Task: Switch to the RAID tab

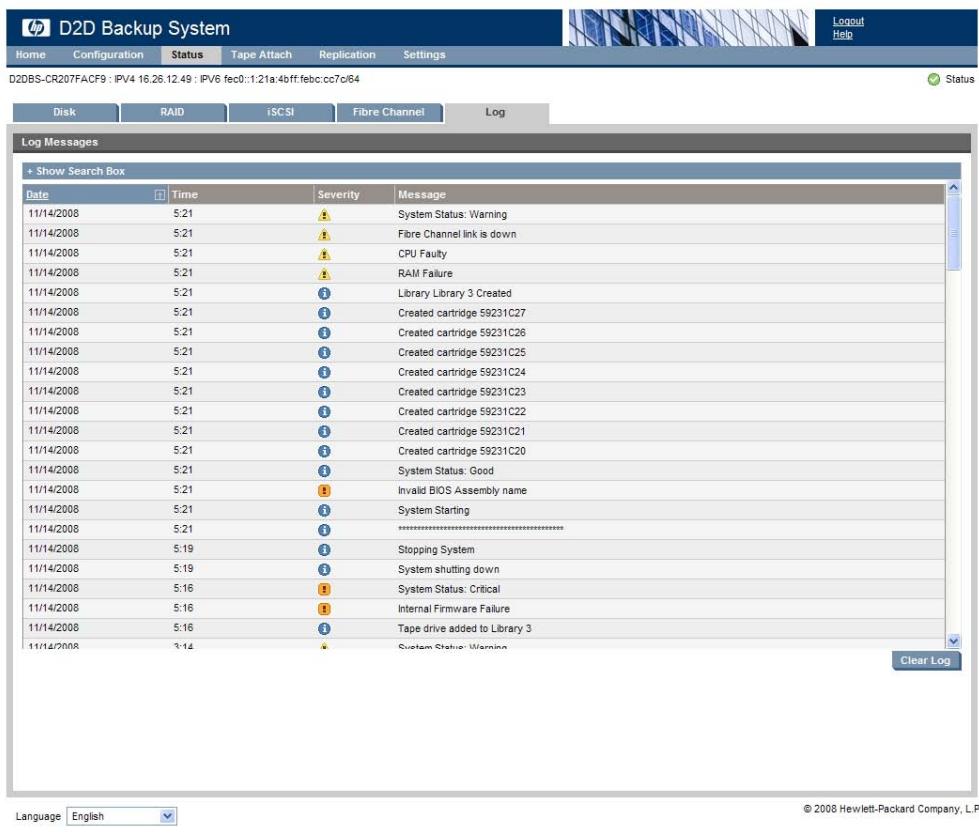Action: (172, 112)
